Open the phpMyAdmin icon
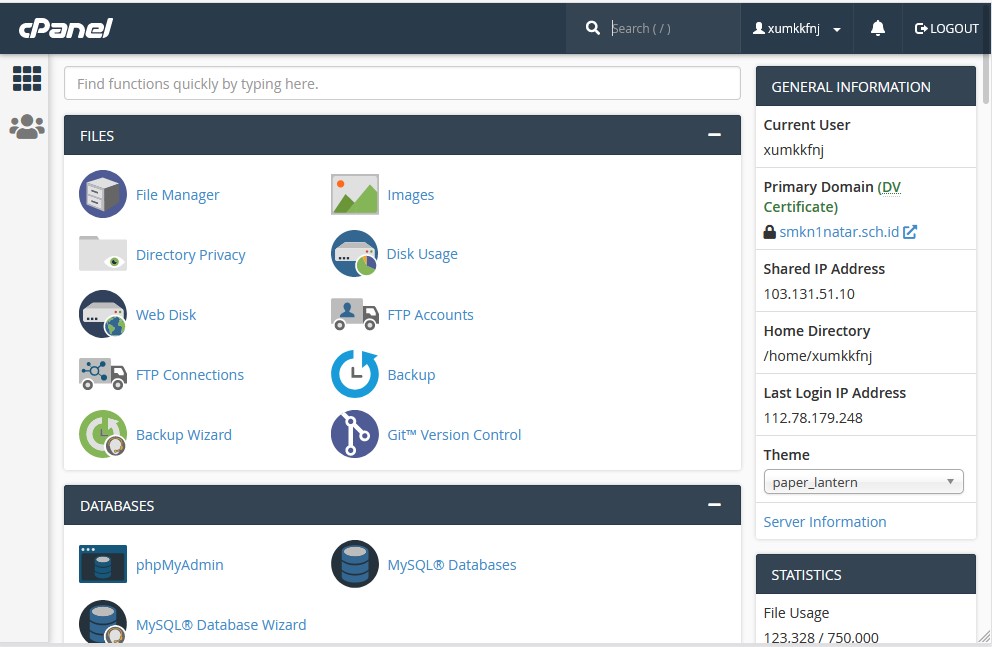 click(102, 564)
